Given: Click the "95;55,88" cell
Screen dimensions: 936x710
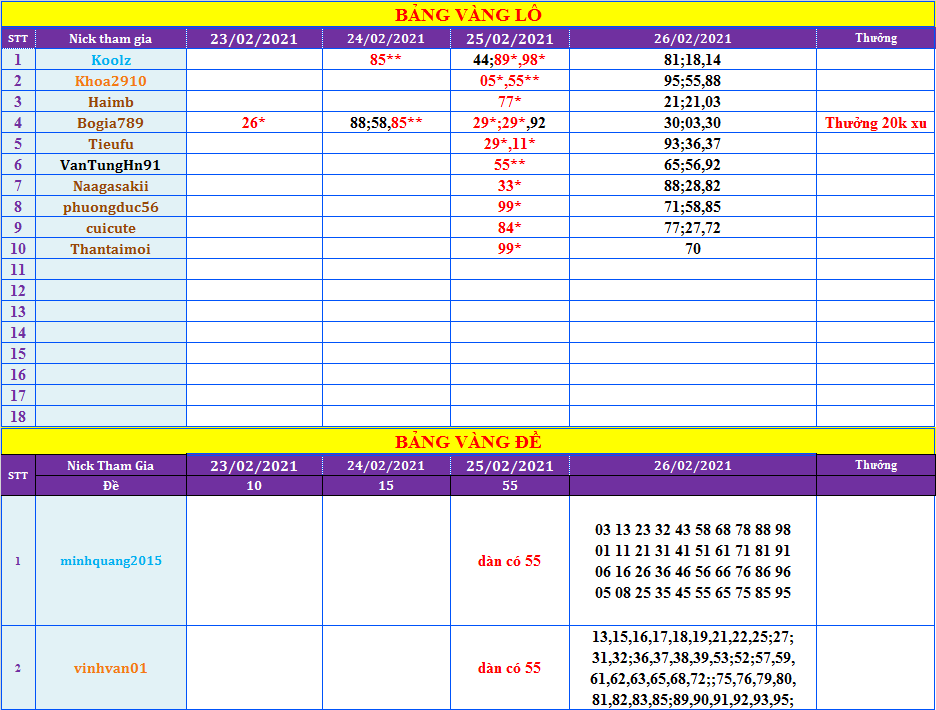Looking at the screenshot, I should click(692, 81).
